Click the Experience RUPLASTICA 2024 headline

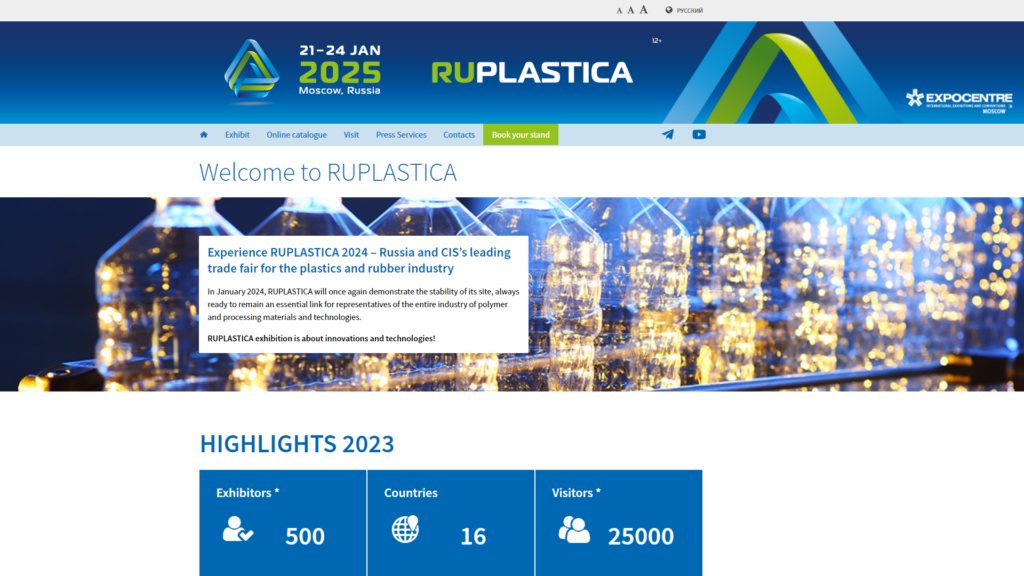359,260
